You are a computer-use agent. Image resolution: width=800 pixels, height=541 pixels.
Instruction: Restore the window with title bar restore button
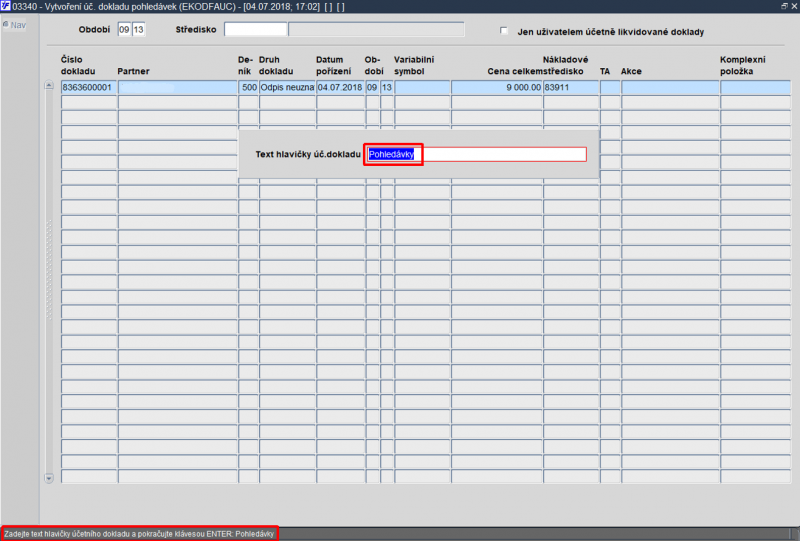[x=784, y=6]
